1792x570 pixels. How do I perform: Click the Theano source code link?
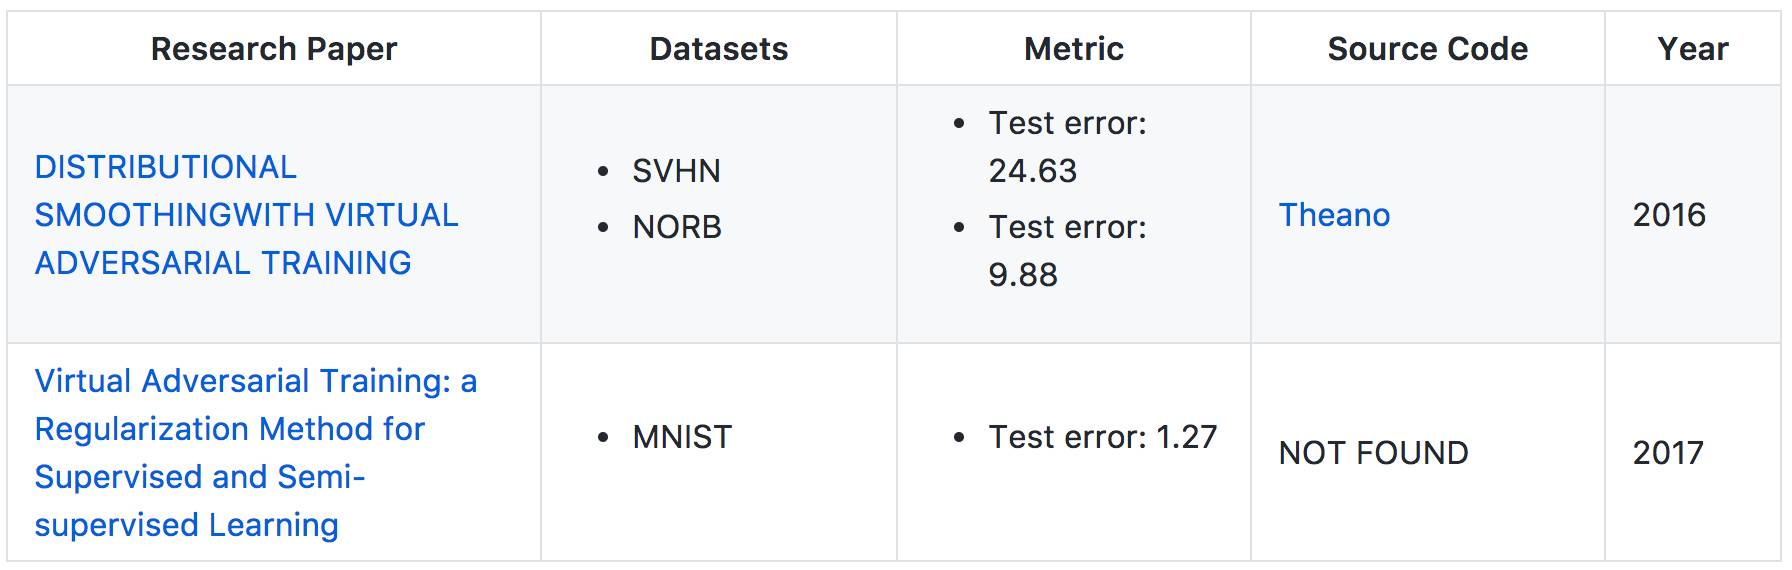[x=1334, y=215]
